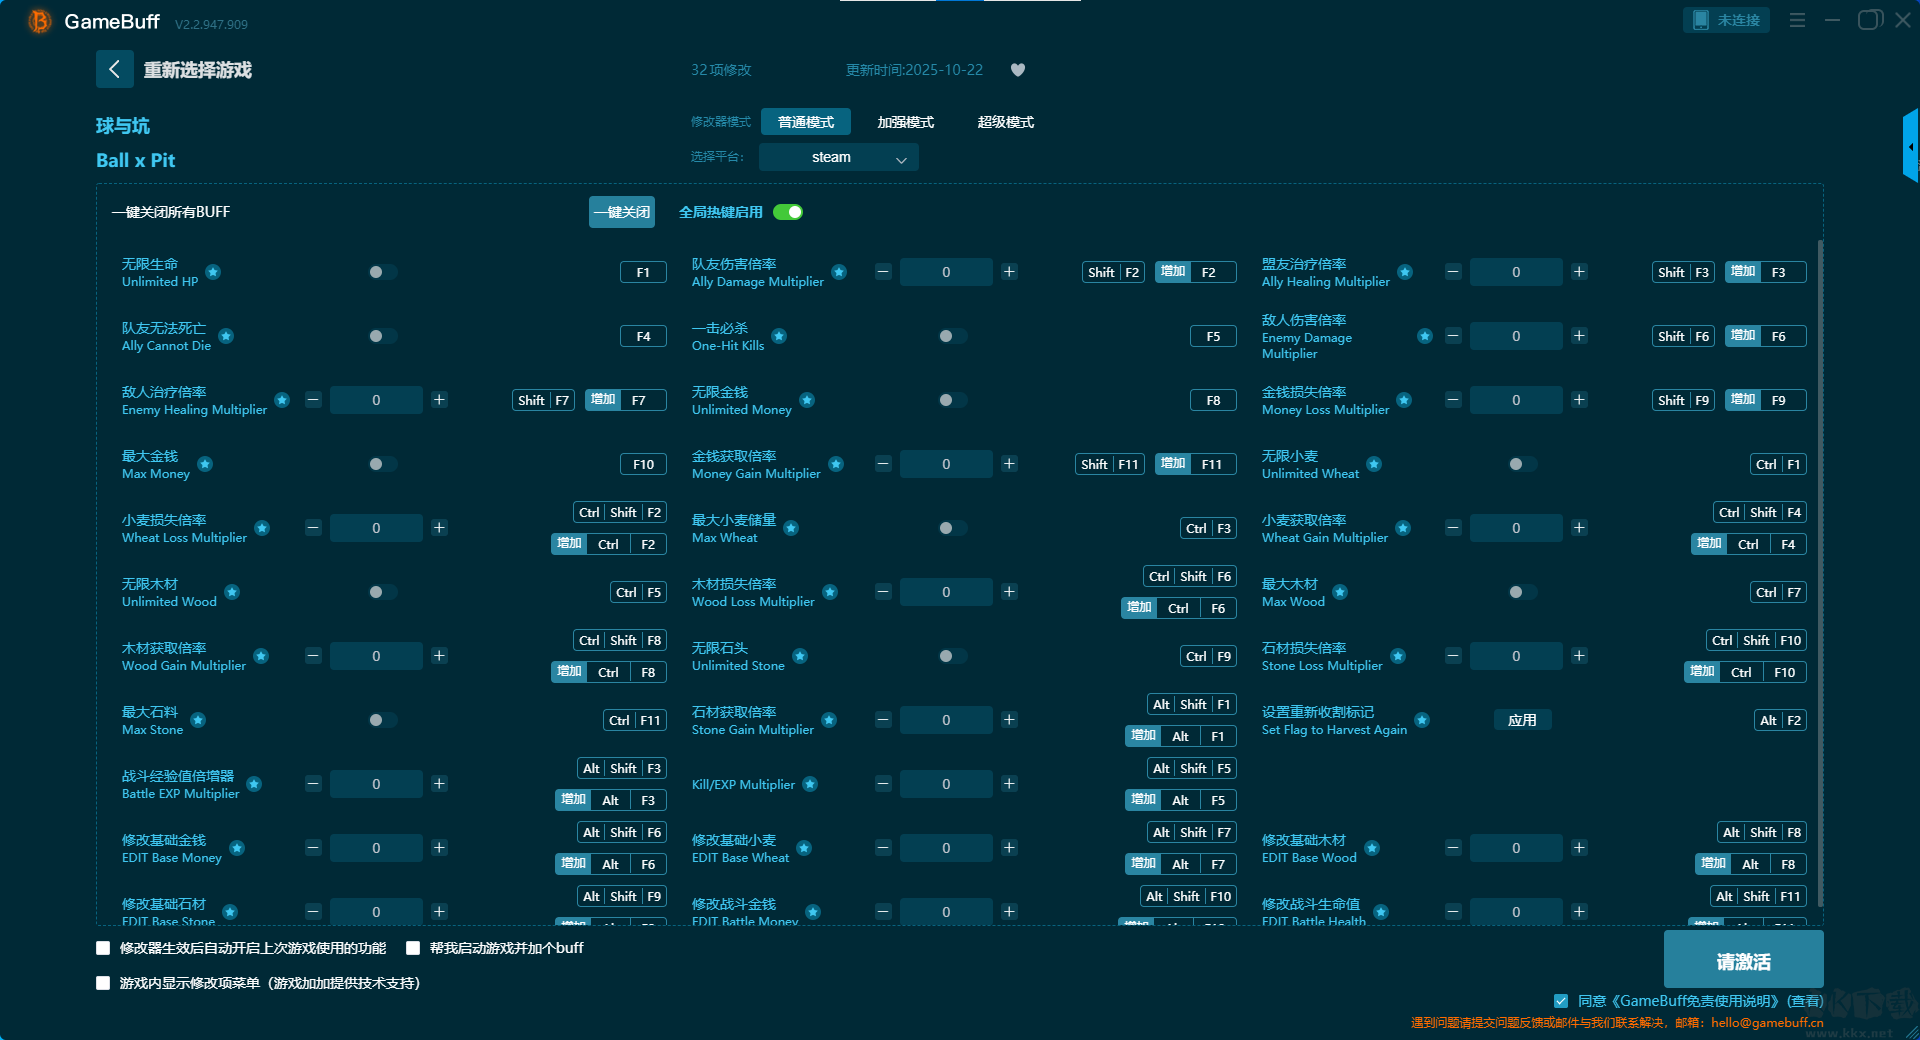Click the star icon beside Money Gain Multiplier
The height and width of the screenshot is (1040, 1920).
pyautogui.click(x=836, y=464)
